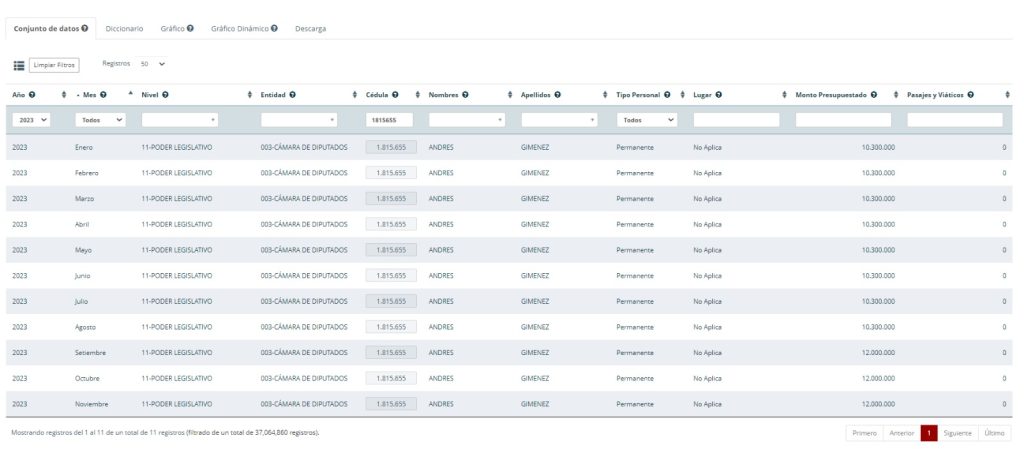Click the Lugar filter text field
The image size is (1024, 449).
[736, 120]
